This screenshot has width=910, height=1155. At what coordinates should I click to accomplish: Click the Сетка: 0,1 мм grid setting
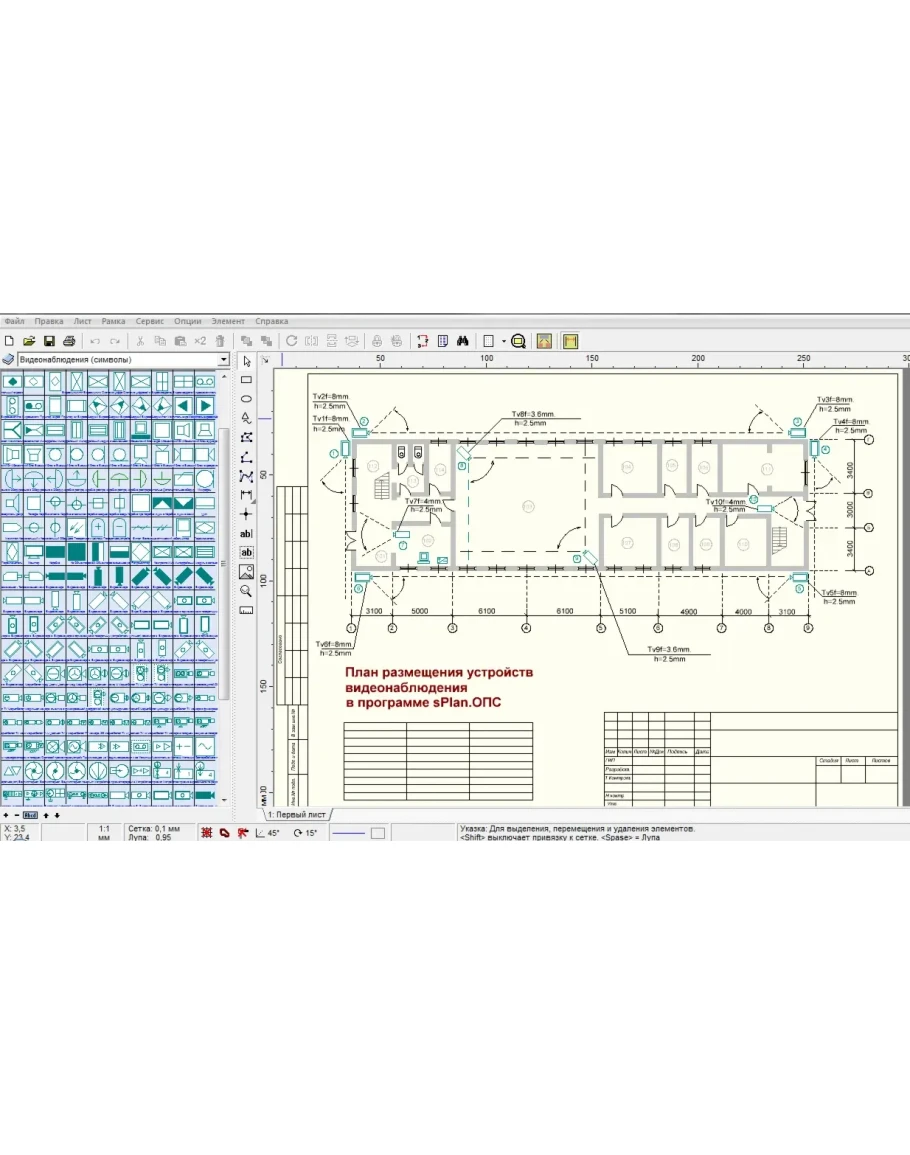coord(153,829)
